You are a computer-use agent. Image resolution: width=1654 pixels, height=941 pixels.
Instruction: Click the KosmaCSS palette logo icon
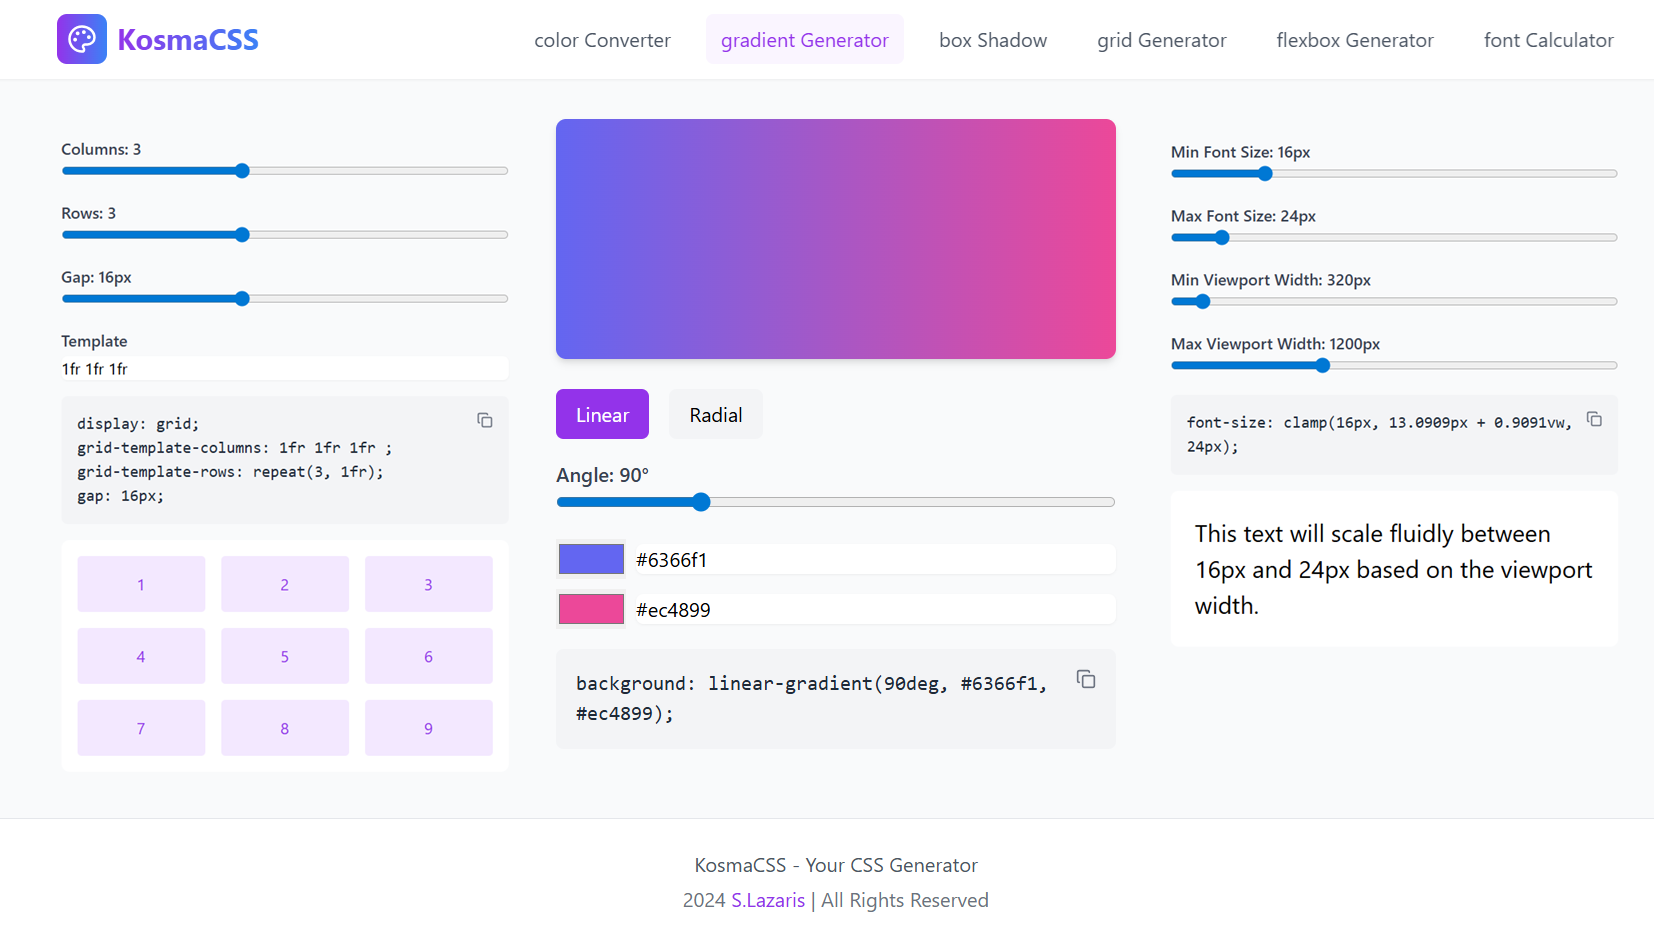[82, 39]
